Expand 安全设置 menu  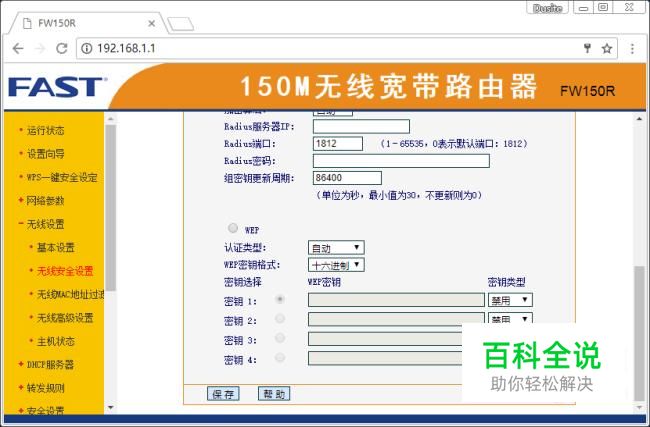pyautogui.click(x=46, y=410)
